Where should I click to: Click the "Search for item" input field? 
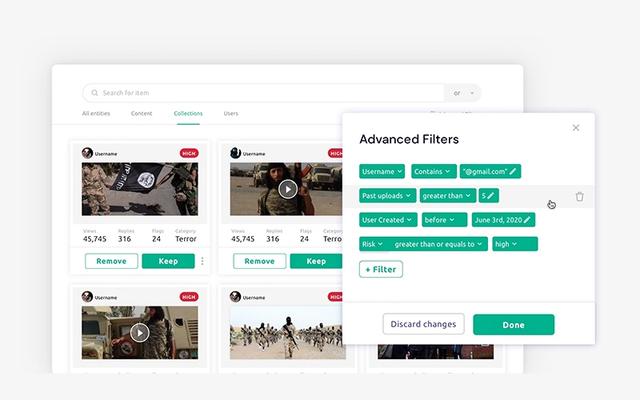pos(260,93)
